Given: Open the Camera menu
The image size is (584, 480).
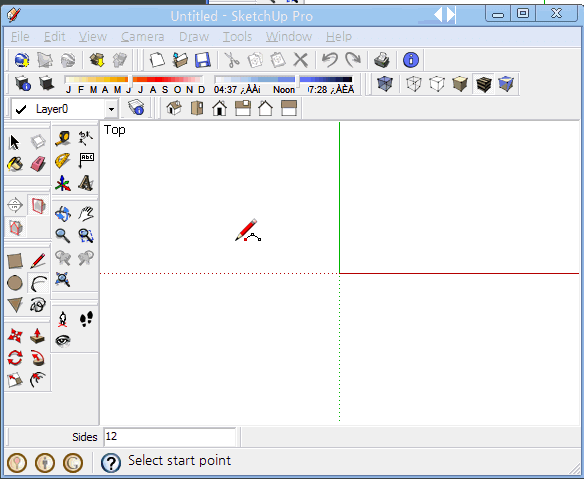Looking at the screenshot, I should 142,36.
